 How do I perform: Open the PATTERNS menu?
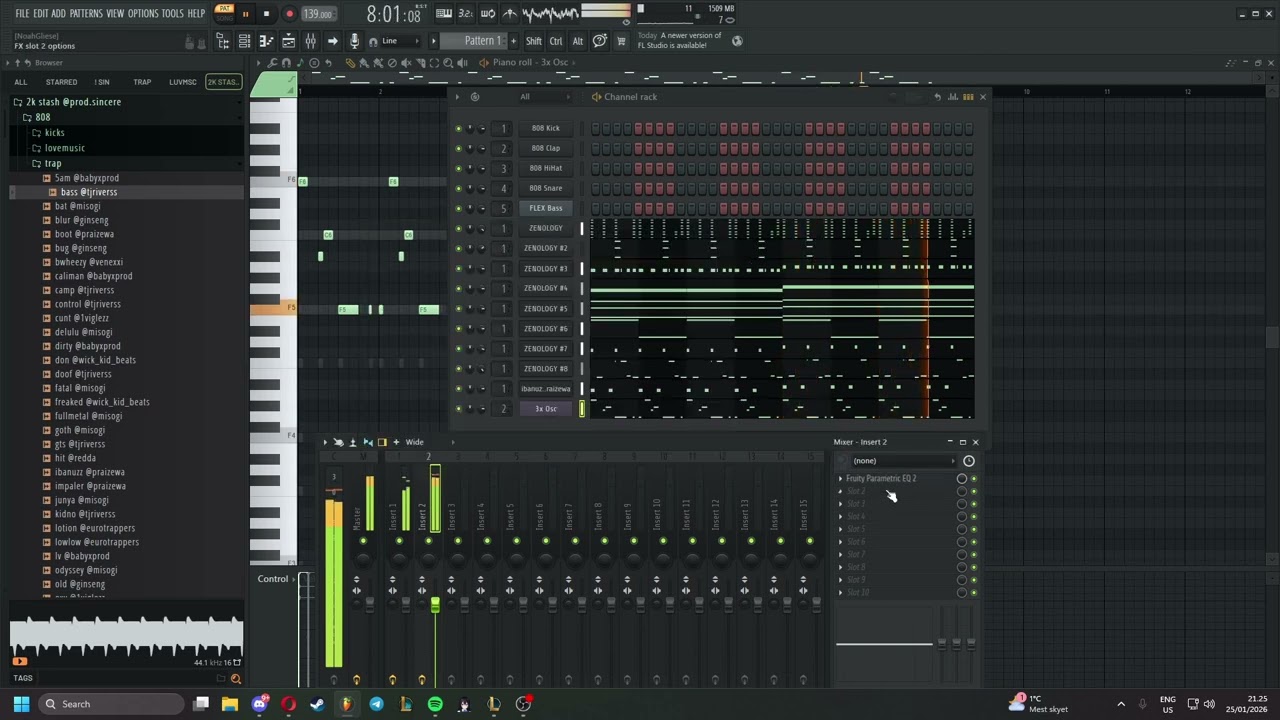tap(86, 14)
